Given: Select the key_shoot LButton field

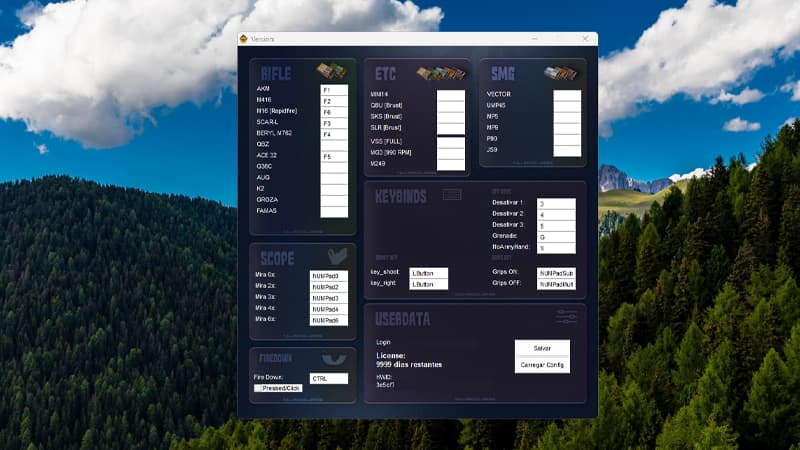Looking at the screenshot, I should pyautogui.click(x=429, y=272).
